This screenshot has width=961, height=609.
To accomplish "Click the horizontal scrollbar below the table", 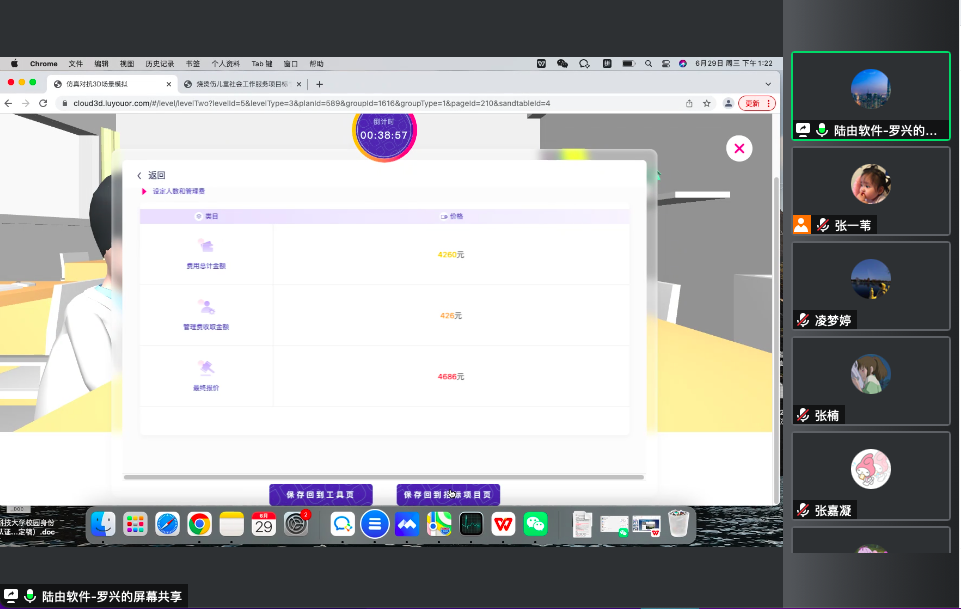I will point(383,477).
